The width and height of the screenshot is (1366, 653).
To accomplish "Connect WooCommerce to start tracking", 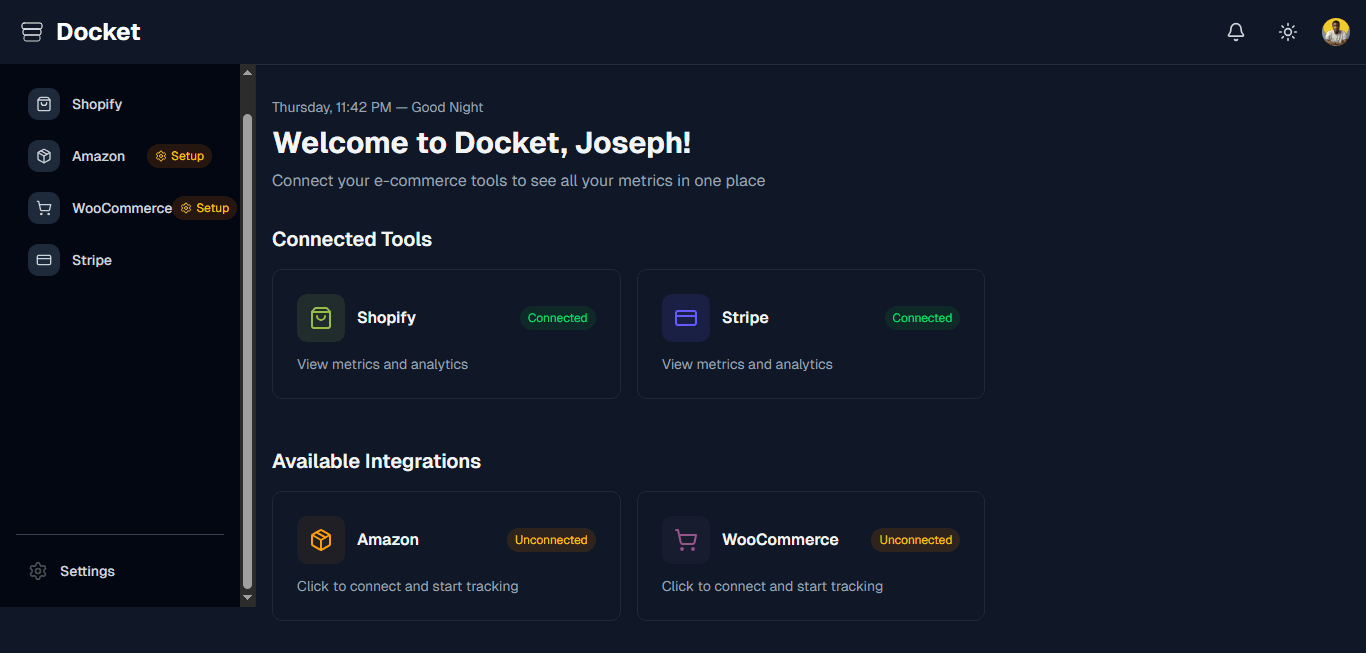I will (x=810, y=556).
